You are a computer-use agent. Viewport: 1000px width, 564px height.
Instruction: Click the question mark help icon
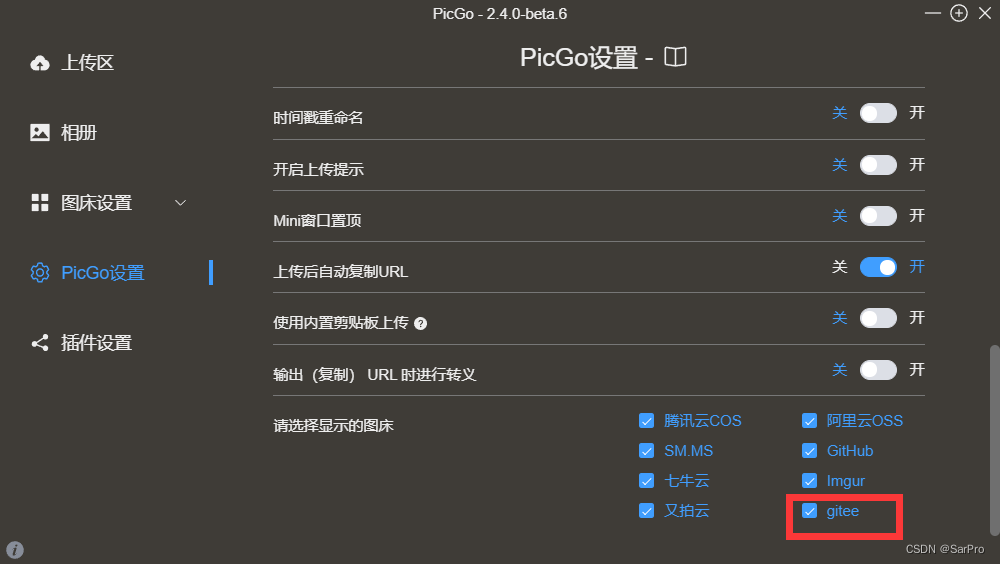point(420,323)
